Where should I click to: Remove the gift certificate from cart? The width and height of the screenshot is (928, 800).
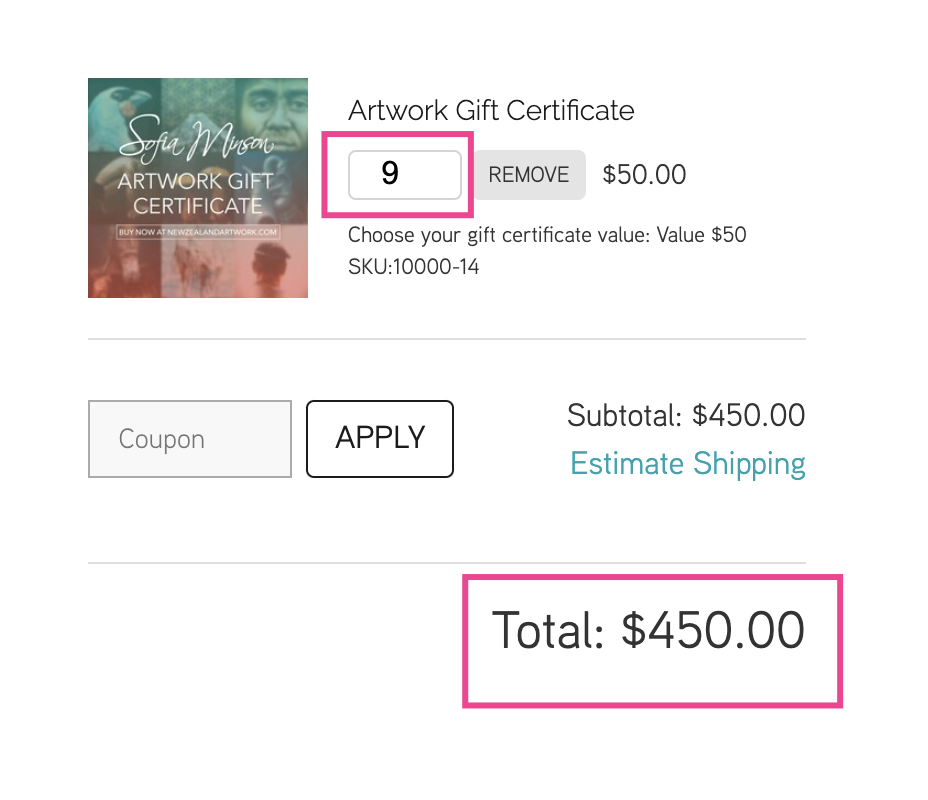point(529,175)
